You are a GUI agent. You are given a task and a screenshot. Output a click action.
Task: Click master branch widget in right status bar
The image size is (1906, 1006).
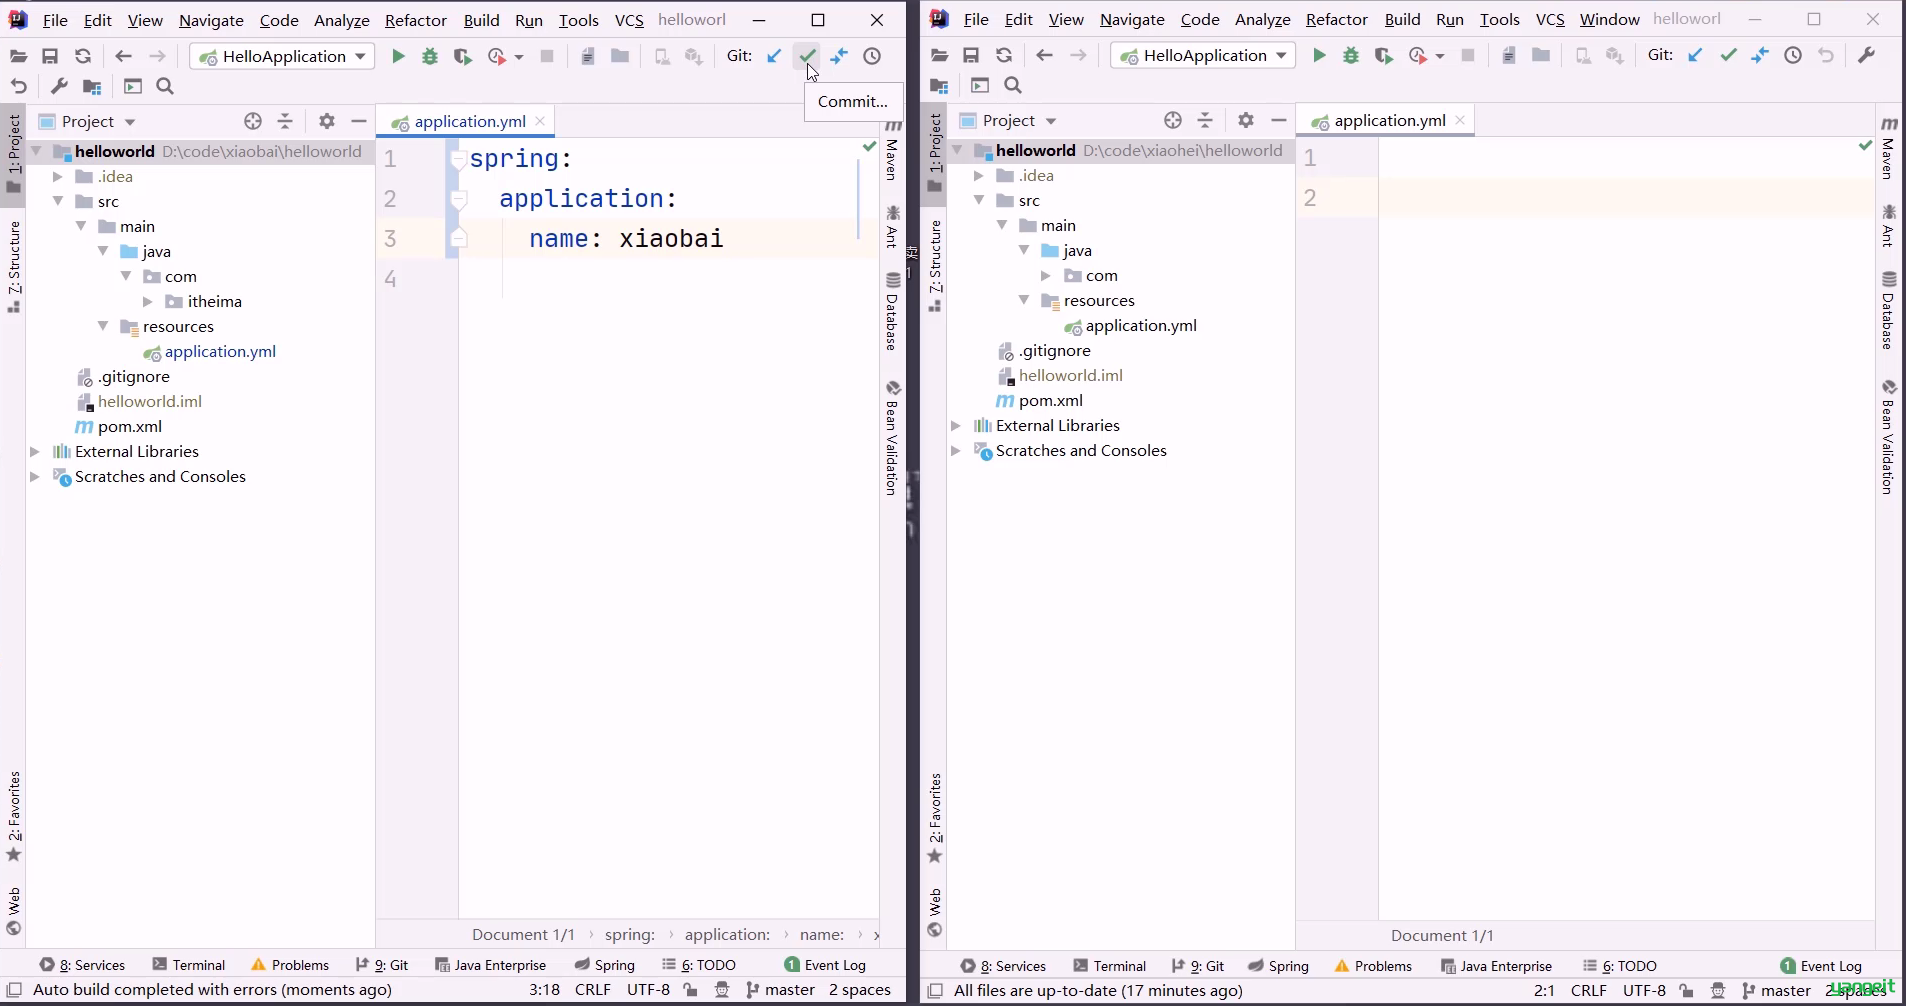click(x=1776, y=990)
